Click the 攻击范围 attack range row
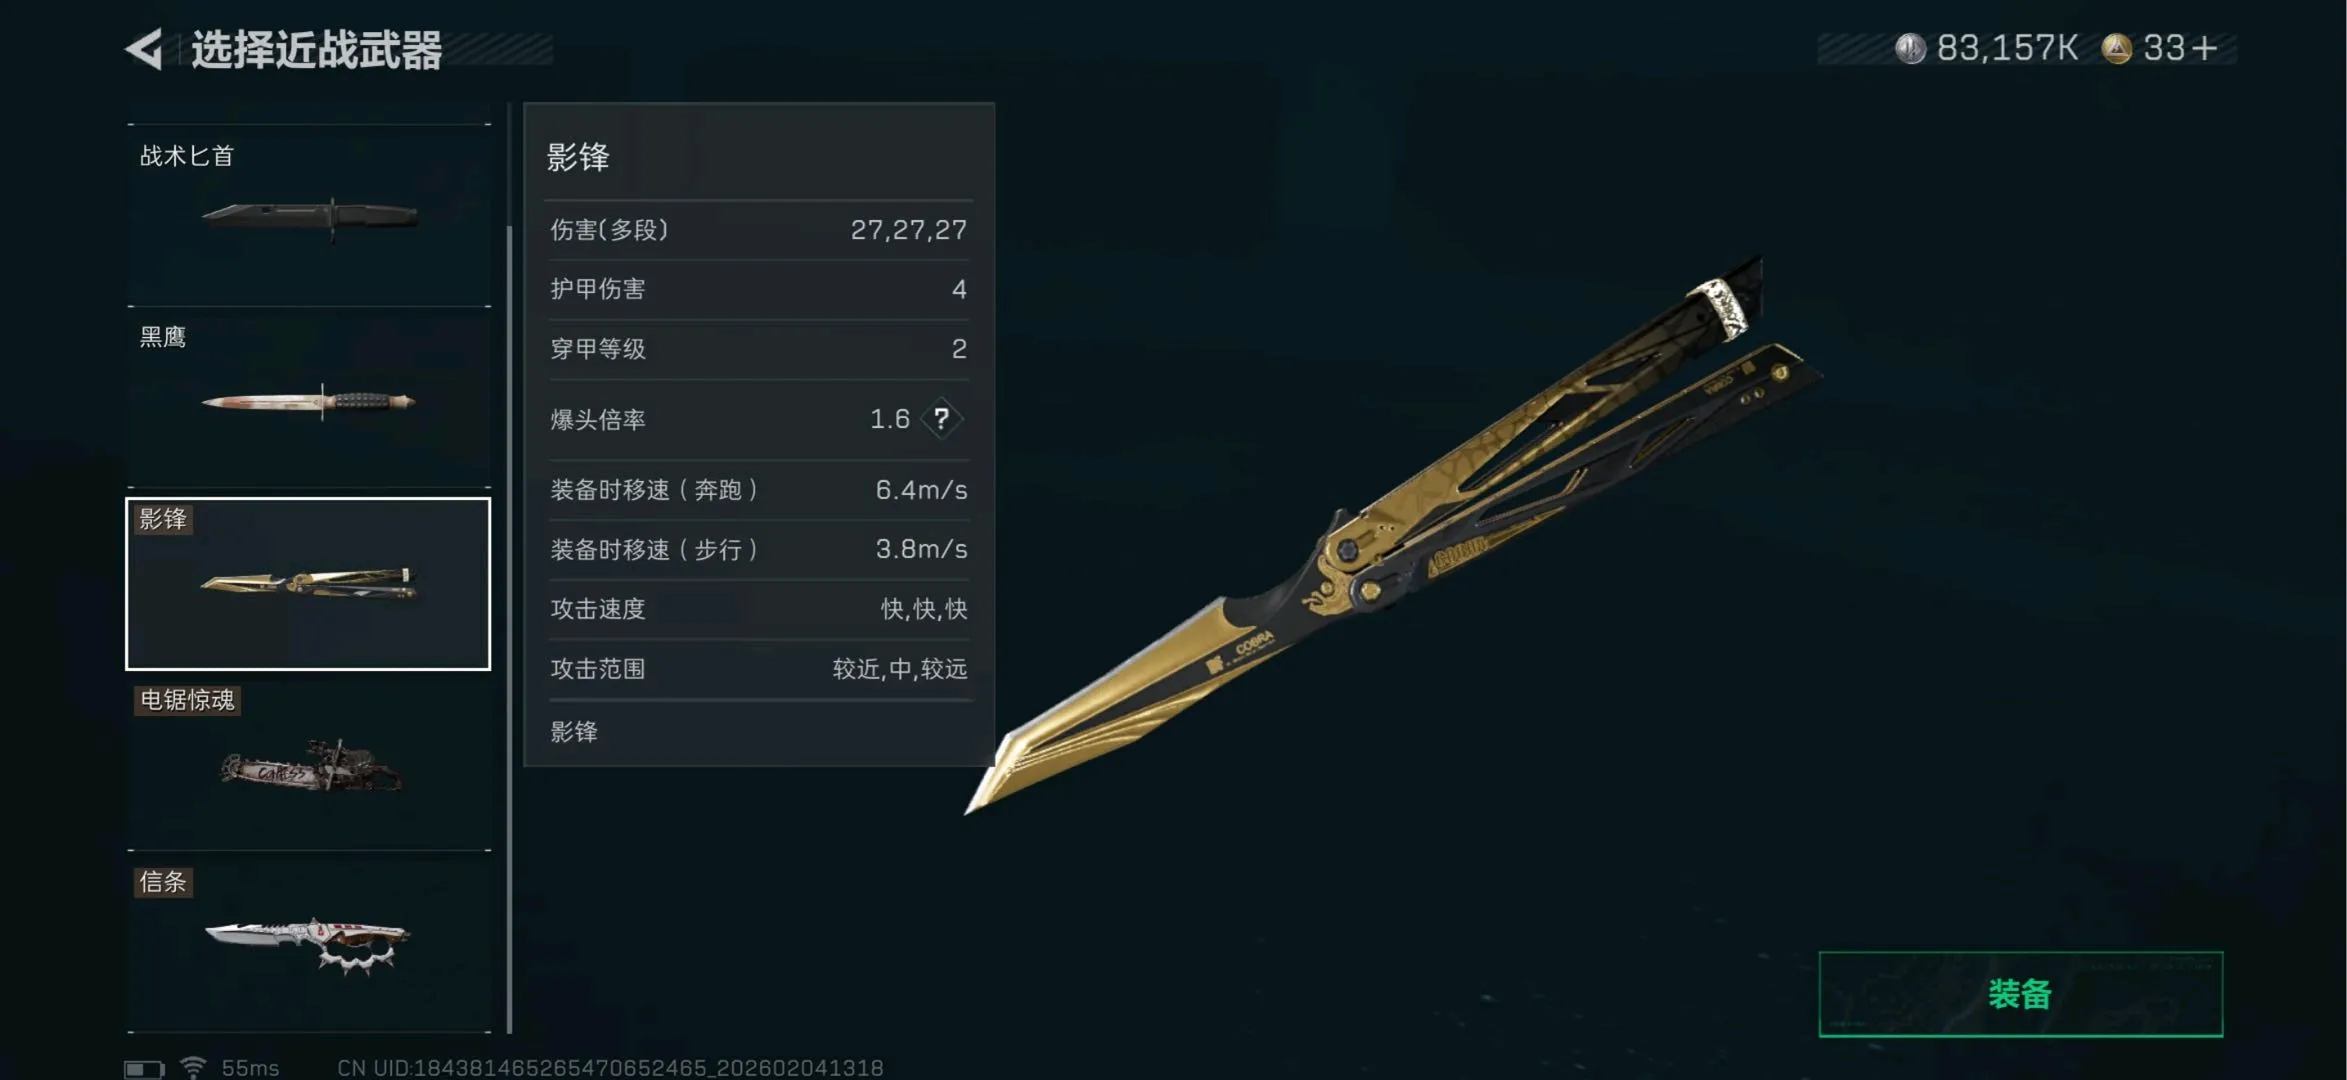Image resolution: width=2347 pixels, height=1080 pixels. pos(759,669)
